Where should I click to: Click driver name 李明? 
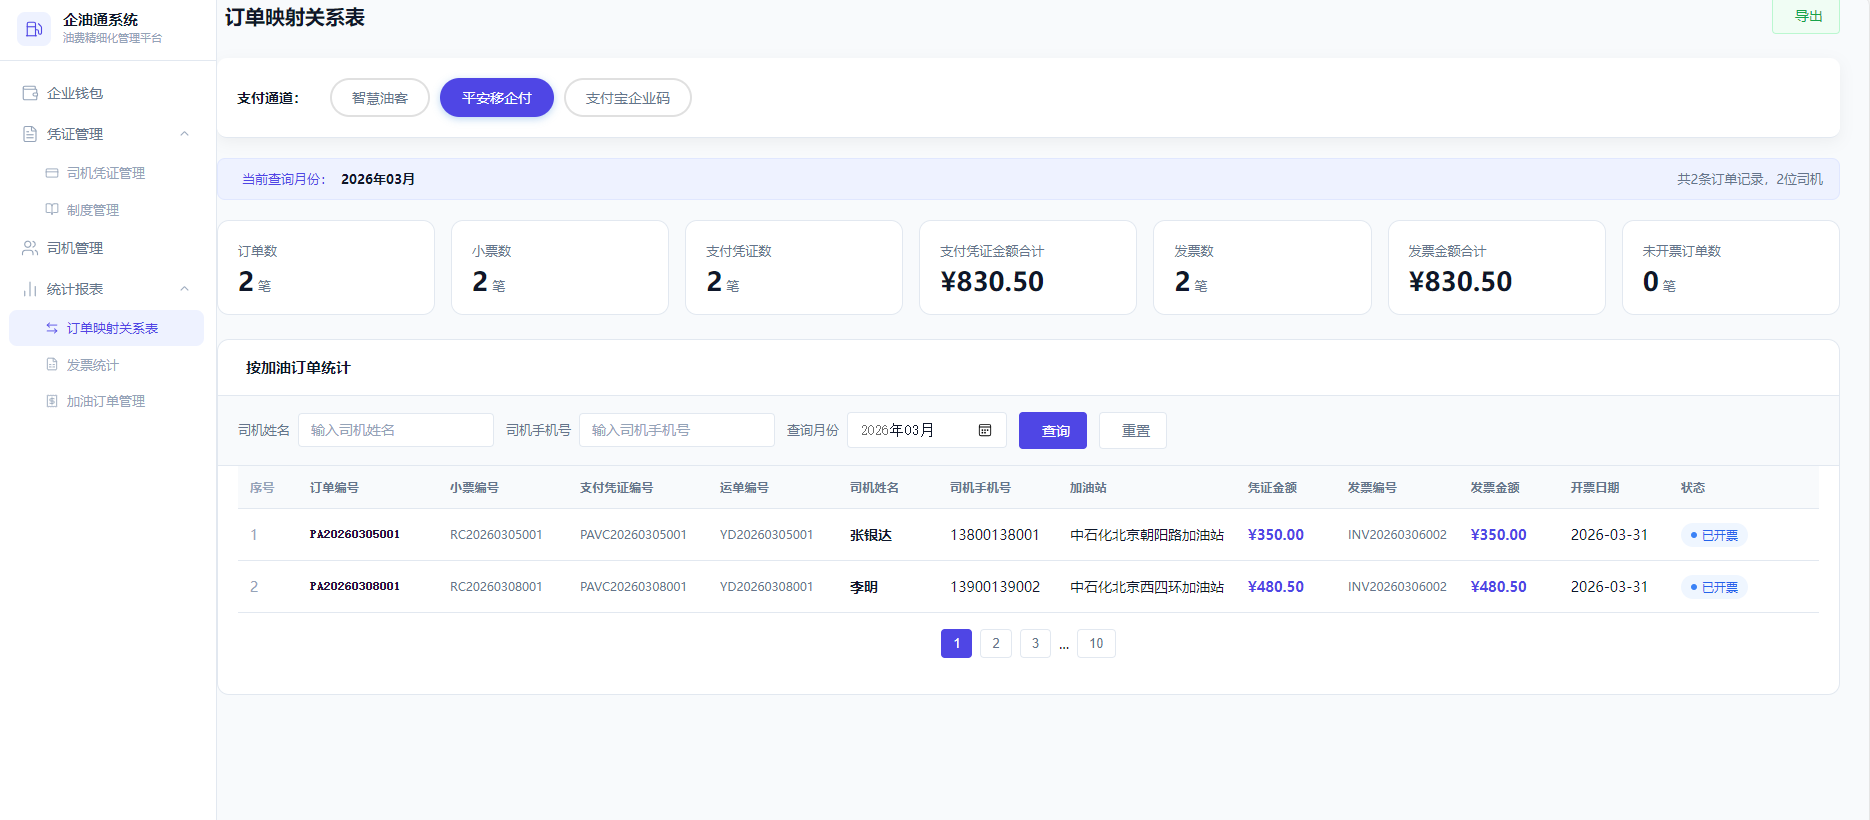[864, 587]
